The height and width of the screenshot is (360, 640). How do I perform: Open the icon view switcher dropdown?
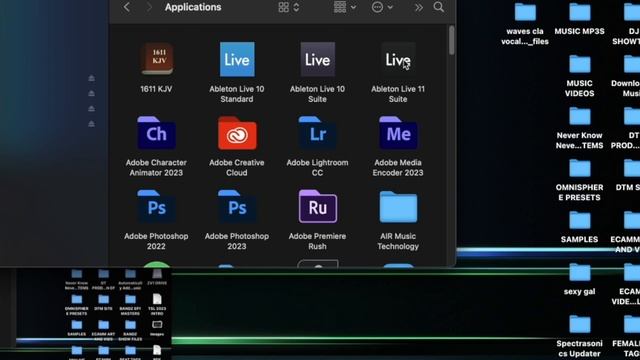coord(289,7)
